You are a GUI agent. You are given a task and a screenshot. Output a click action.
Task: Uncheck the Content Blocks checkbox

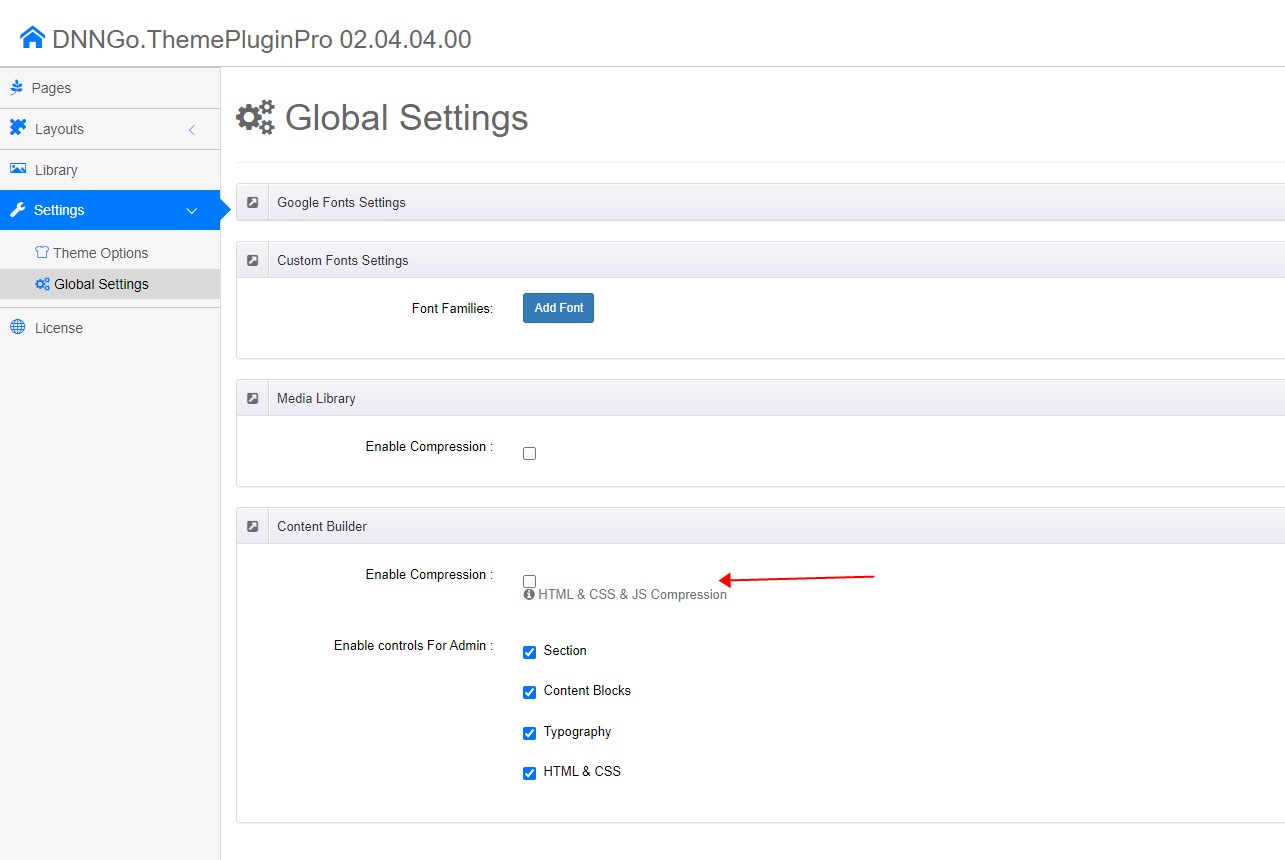point(530,692)
